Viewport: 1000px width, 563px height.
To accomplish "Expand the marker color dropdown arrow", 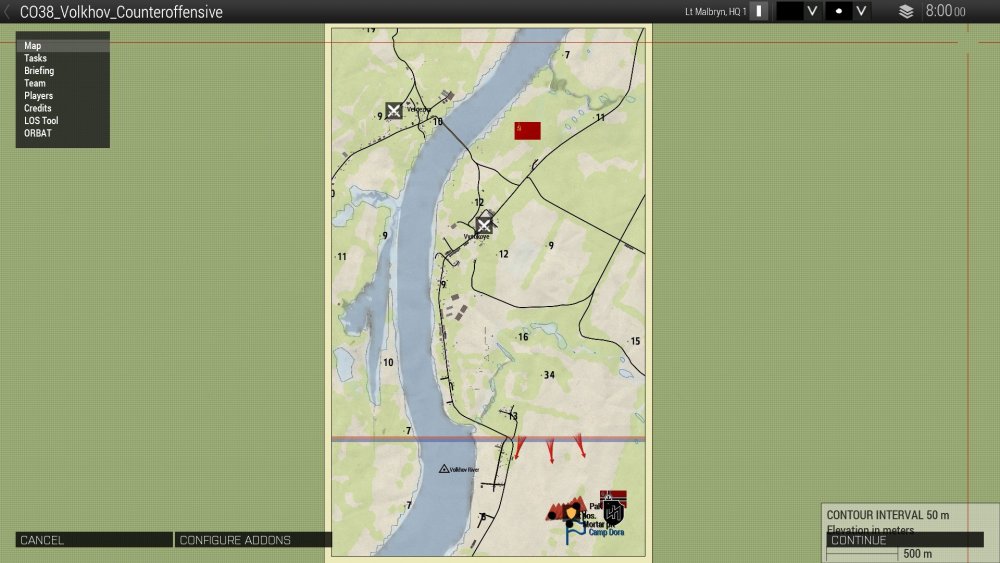I will coord(813,11).
